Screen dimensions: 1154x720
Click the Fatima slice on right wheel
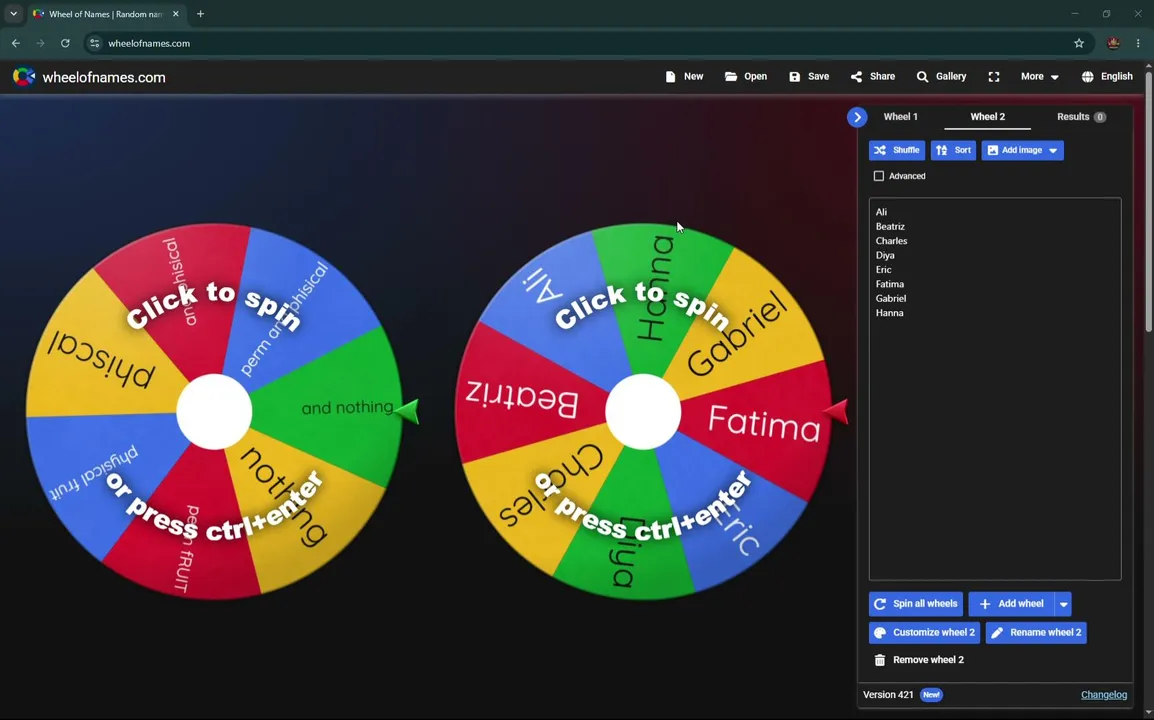point(764,423)
